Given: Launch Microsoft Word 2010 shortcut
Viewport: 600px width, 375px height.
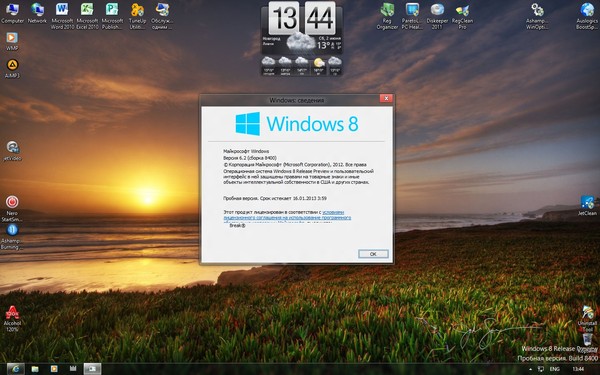Looking at the screenshot, I should (62, 16).
